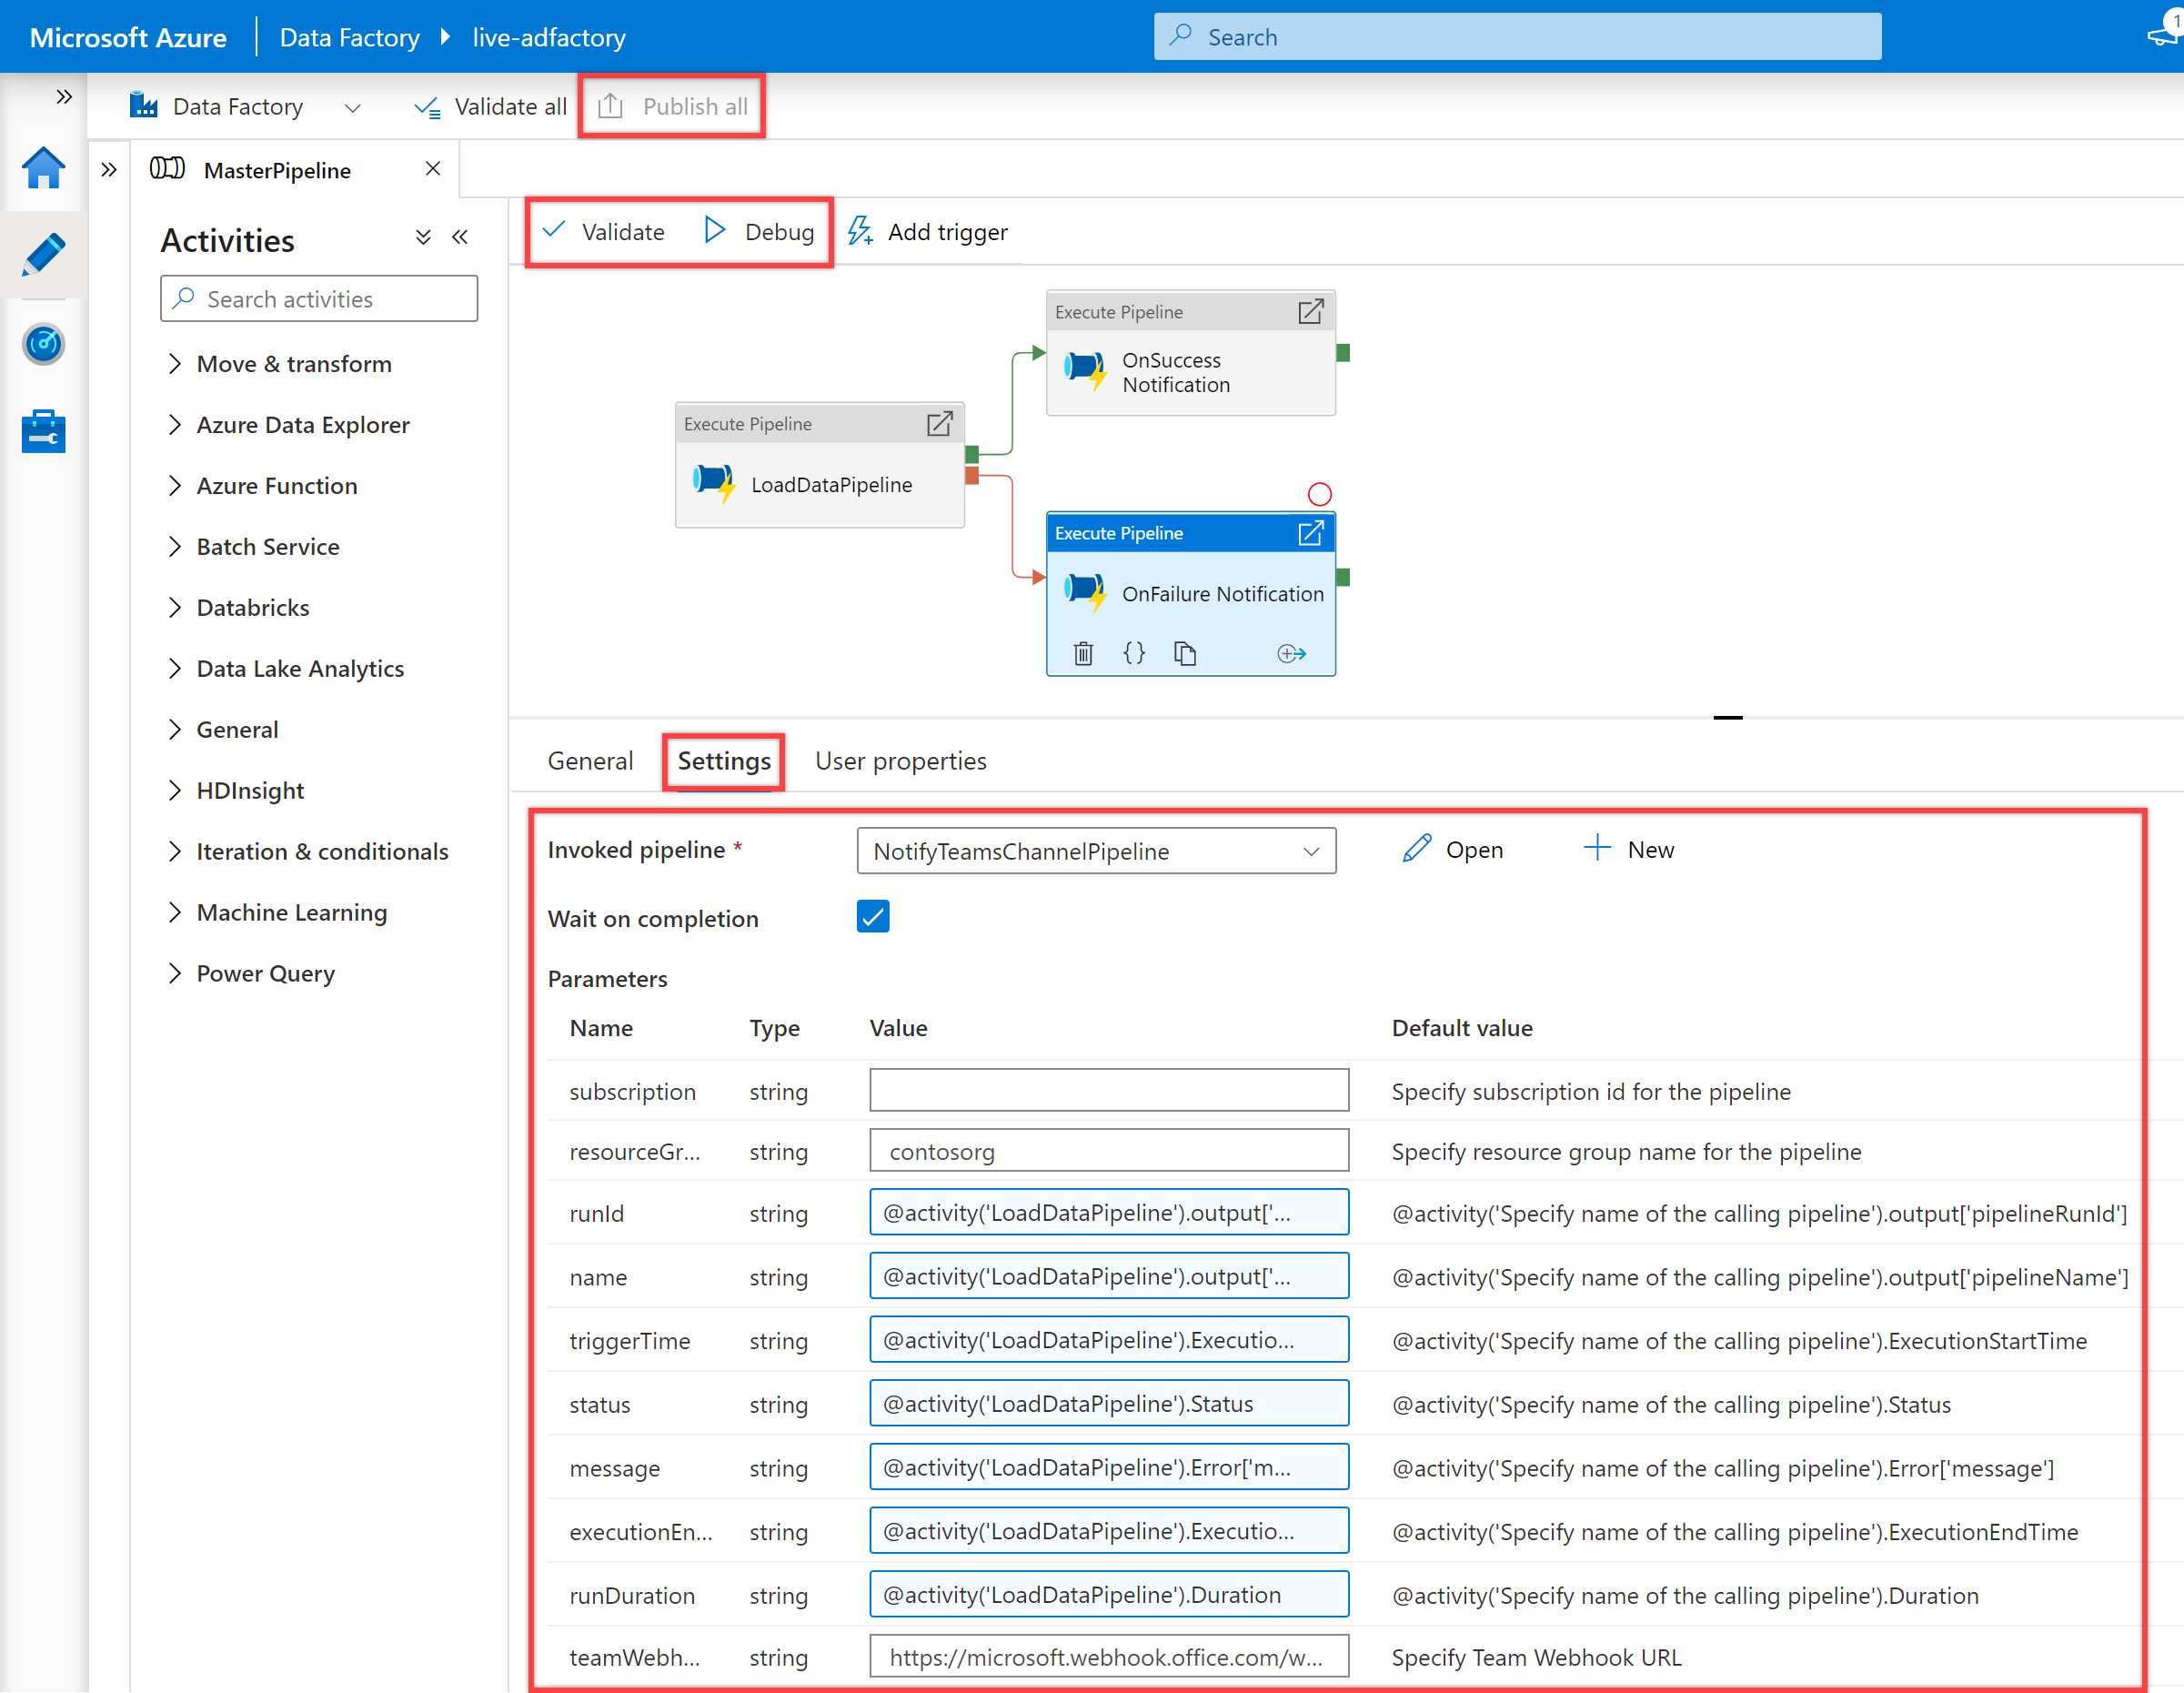Select the Settings tab
Screen dimensions: 2184x1693
(x=721, y=761)
